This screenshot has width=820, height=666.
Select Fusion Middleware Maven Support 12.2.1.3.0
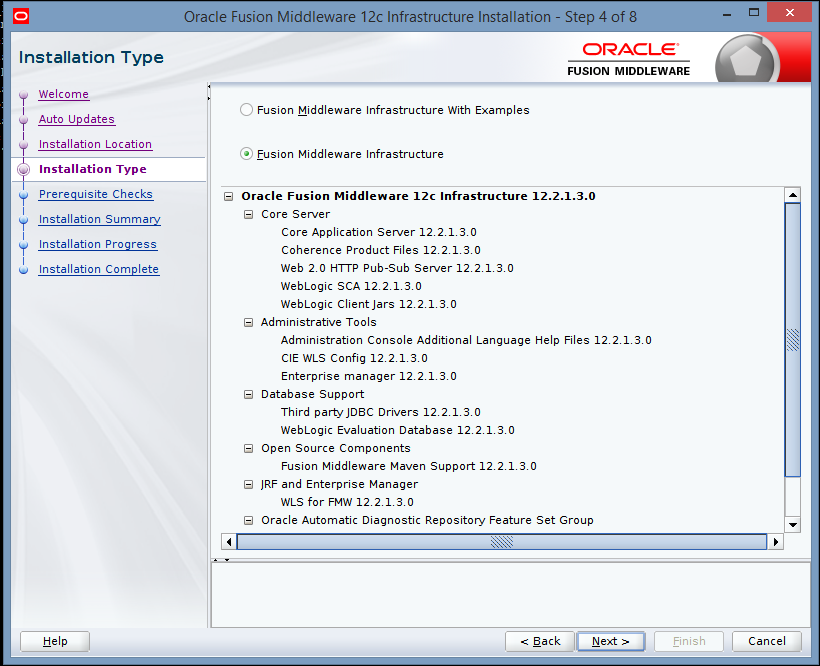pyautogui.click(x=408, y=466)
